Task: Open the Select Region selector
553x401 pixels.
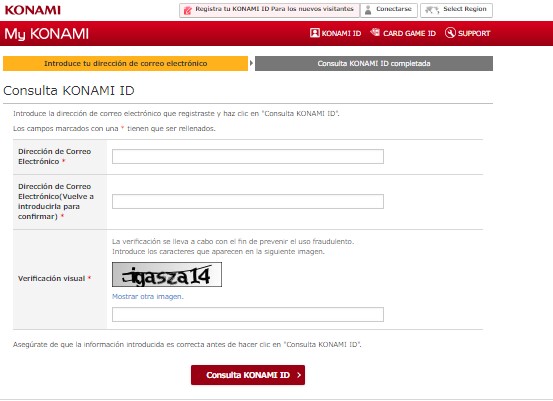Action: [456, 10]
